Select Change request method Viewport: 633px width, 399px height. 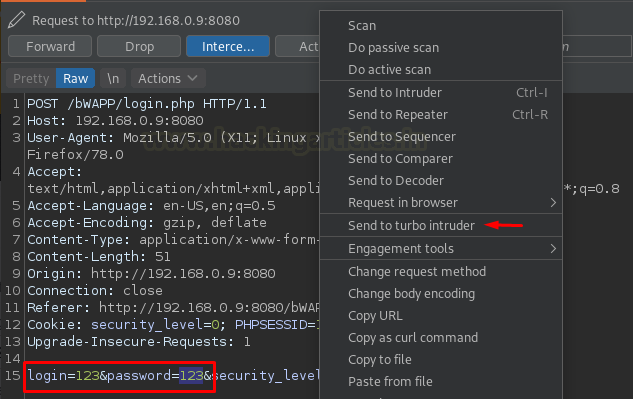click(441, 271)
